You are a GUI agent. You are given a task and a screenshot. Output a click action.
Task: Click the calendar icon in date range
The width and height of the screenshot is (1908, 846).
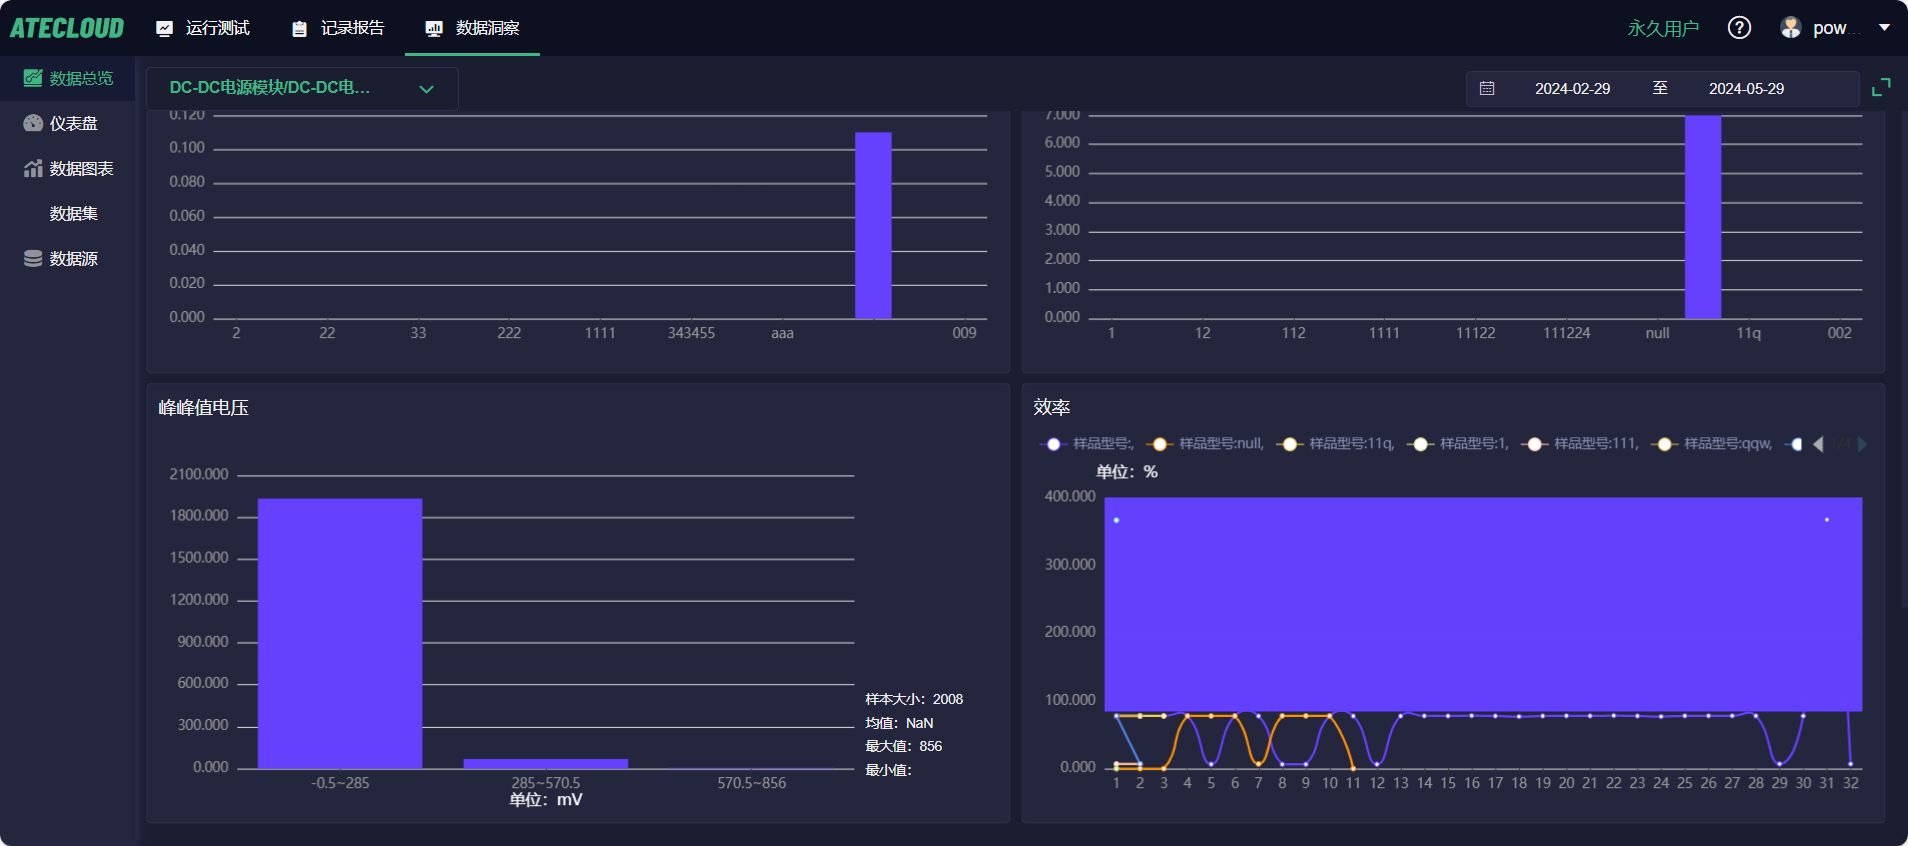[1487, 88]
